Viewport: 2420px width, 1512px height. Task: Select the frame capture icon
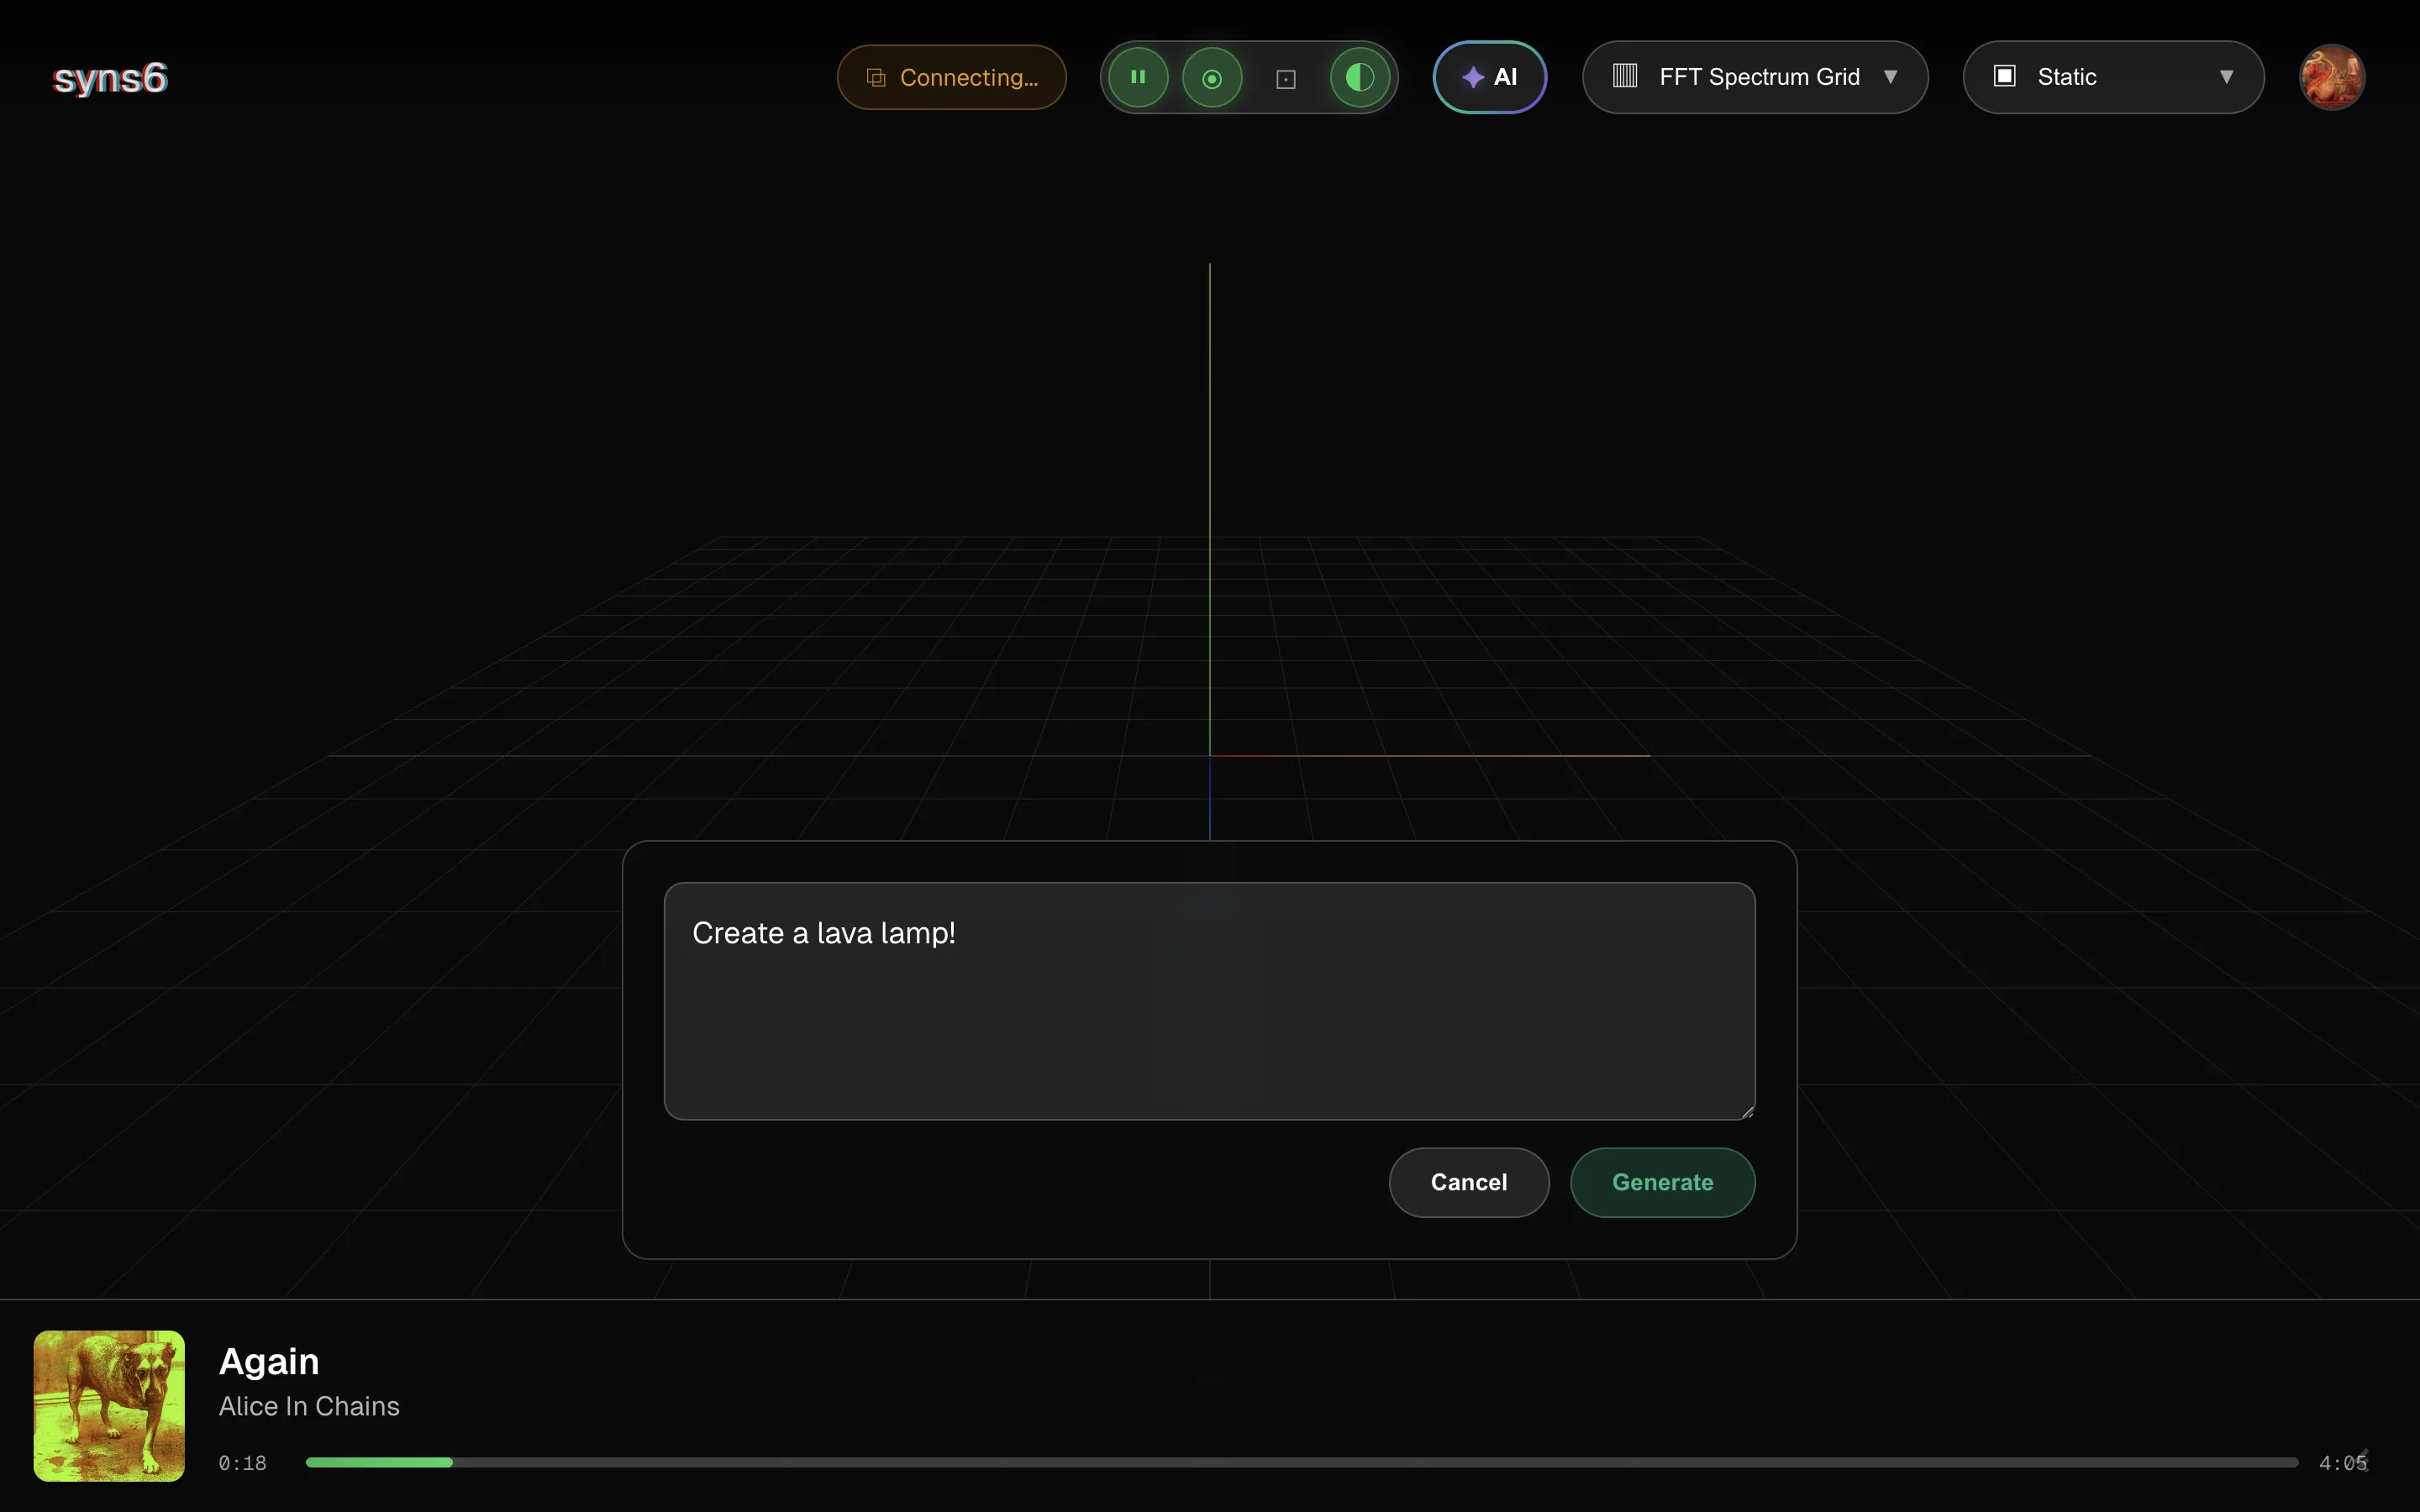(x=1286, y=77)
